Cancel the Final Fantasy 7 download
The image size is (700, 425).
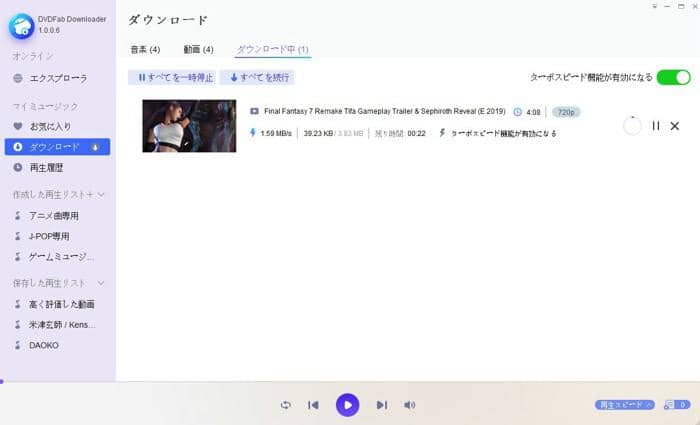click(x=675, y=126)
